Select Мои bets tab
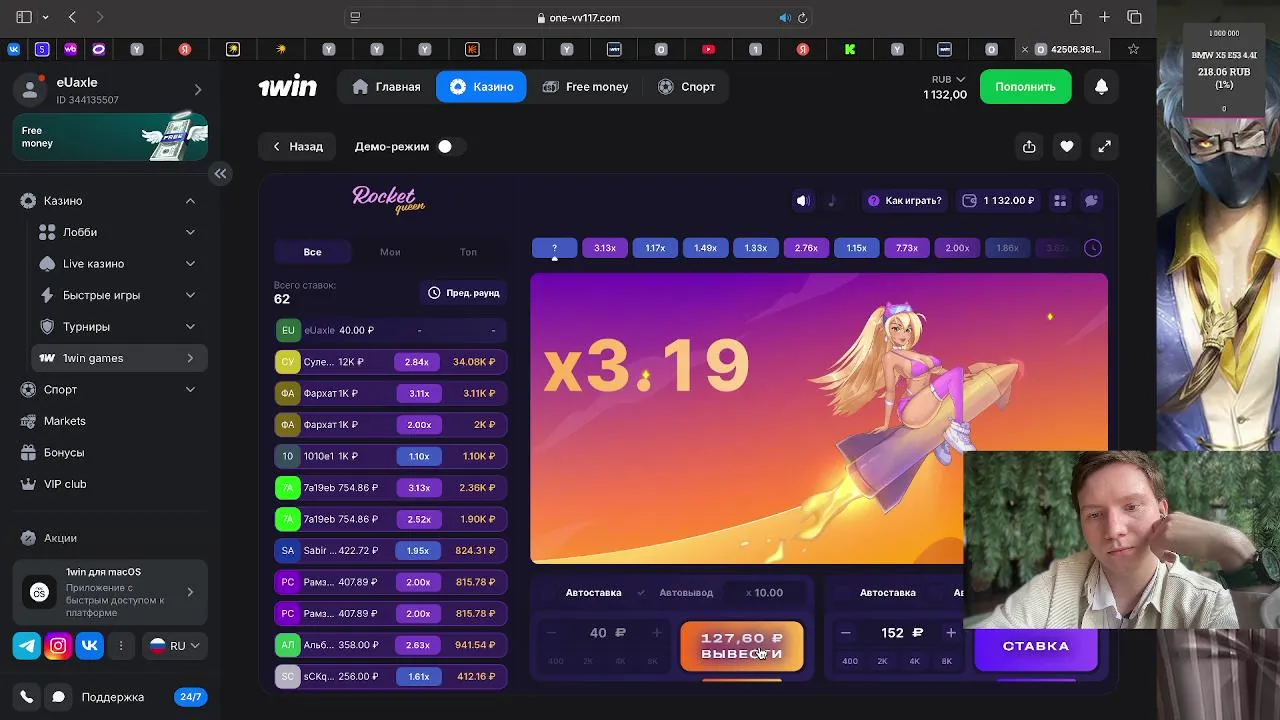 pos(390,252)
